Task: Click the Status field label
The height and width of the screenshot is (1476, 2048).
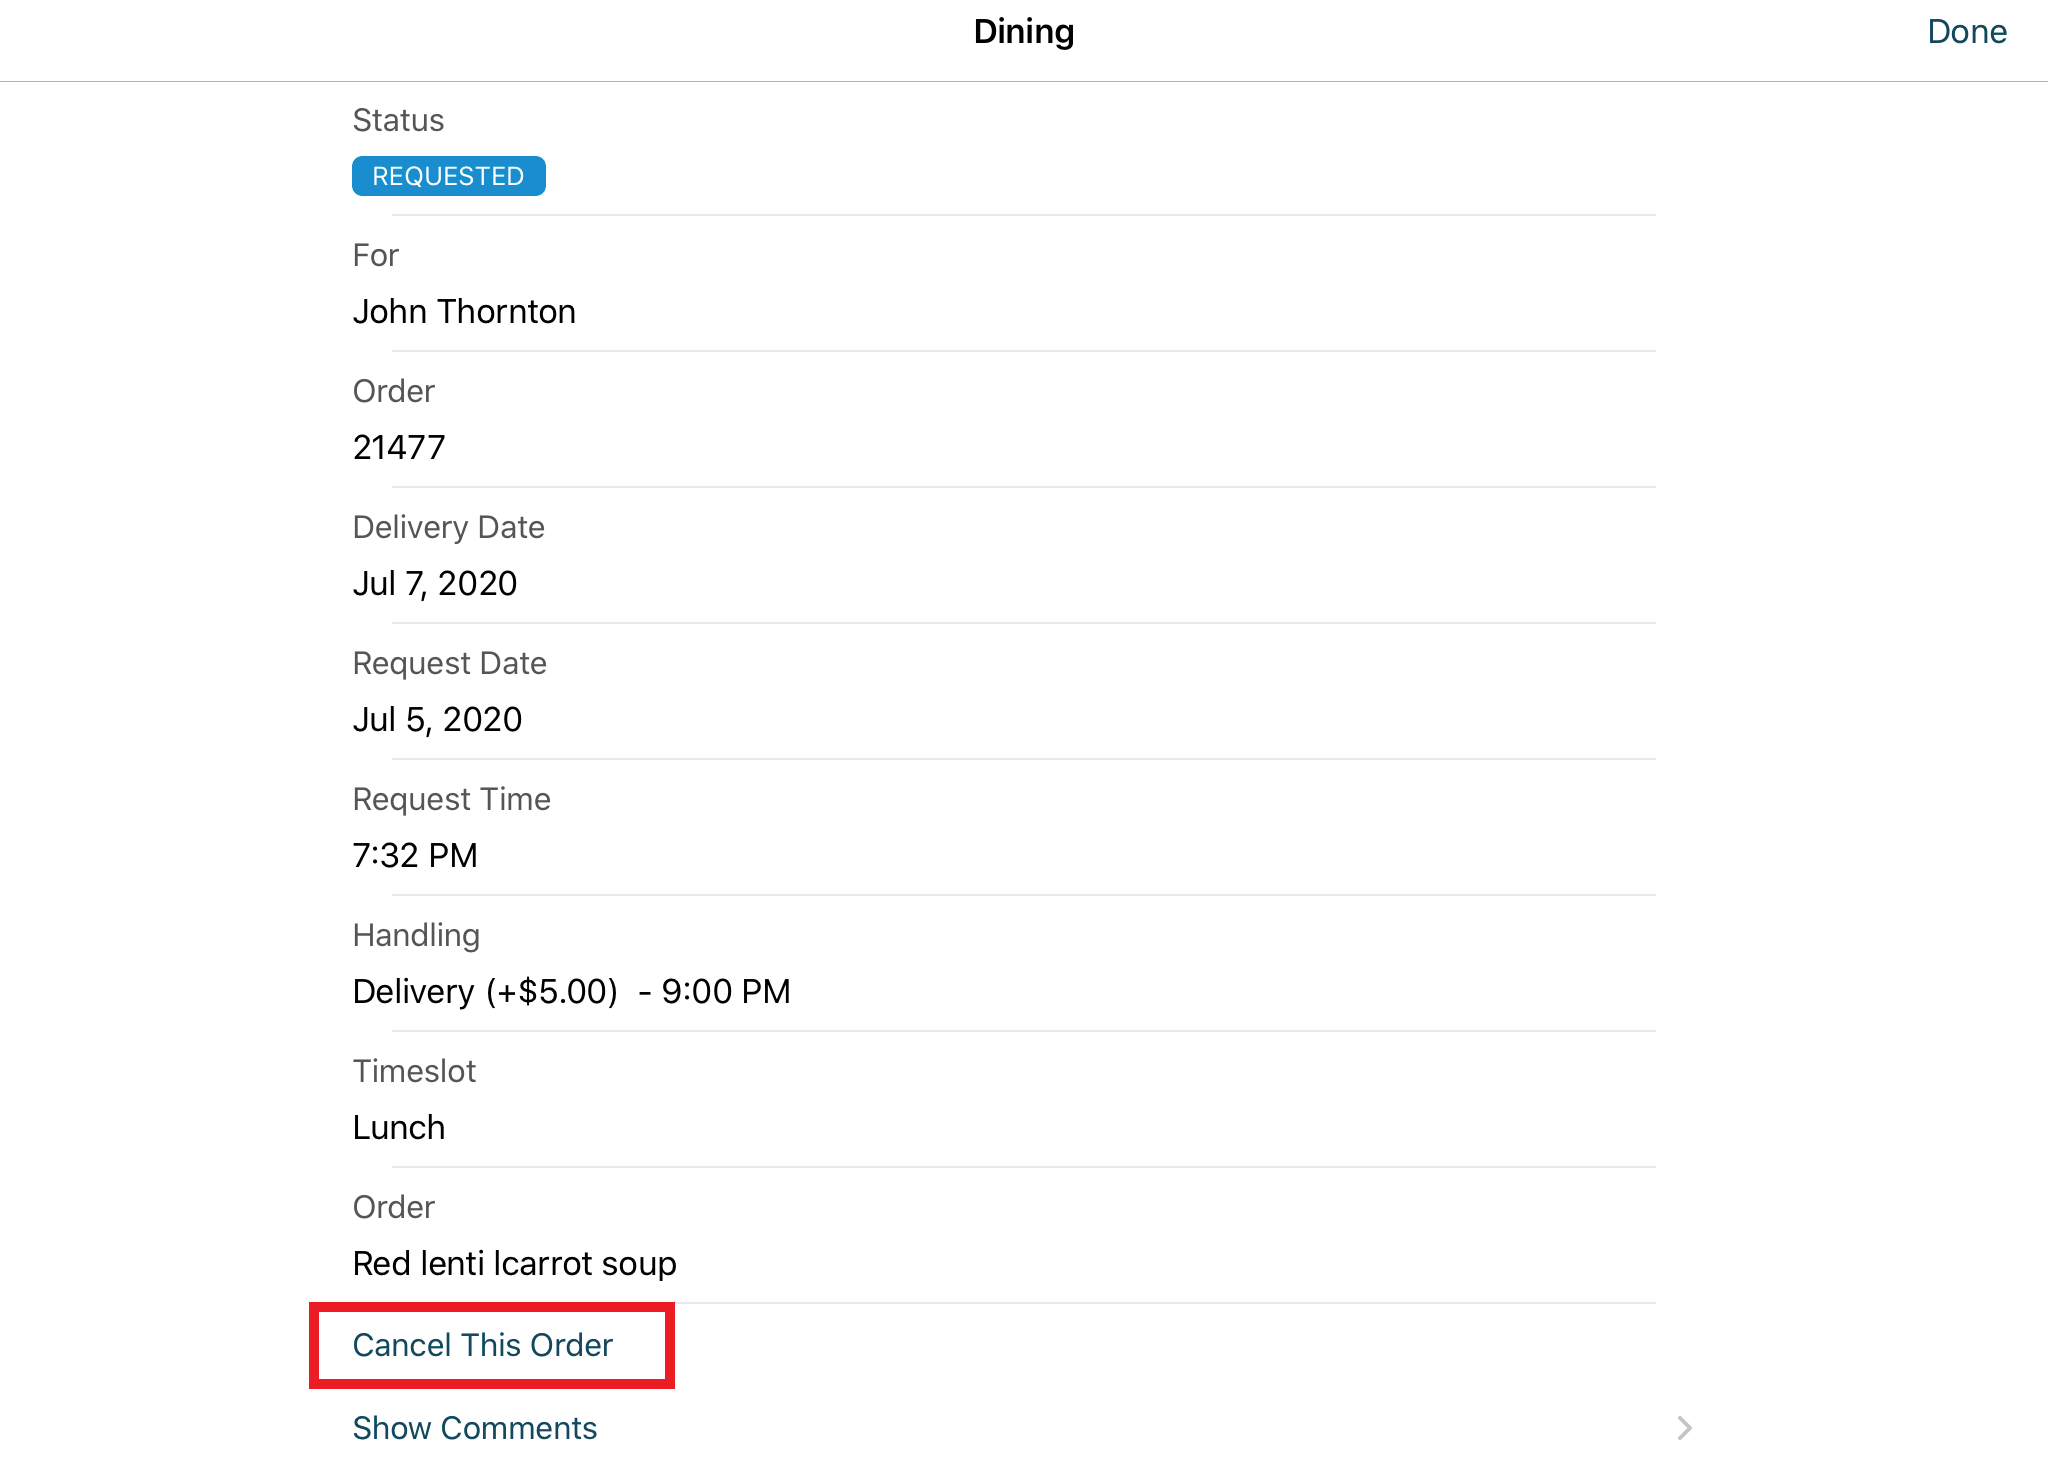Action: click(x=398, y=120)
